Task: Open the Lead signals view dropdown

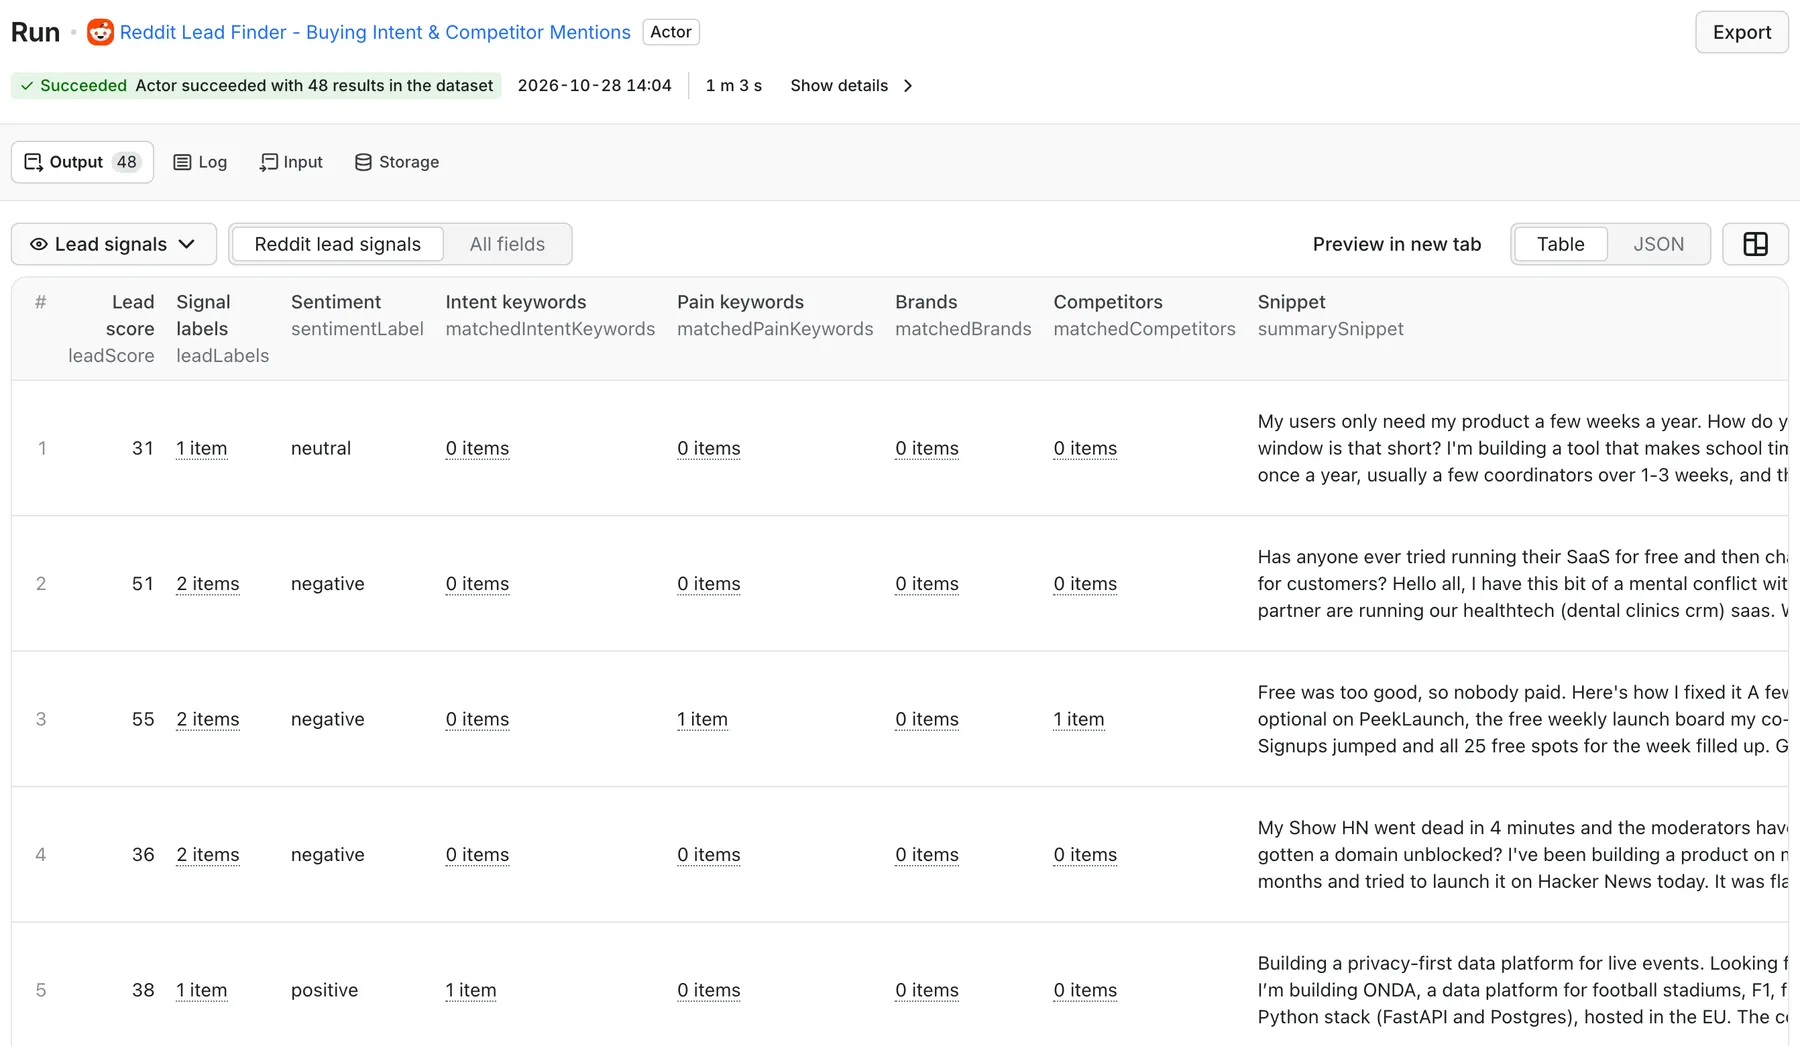Action: tap(114, 244)
